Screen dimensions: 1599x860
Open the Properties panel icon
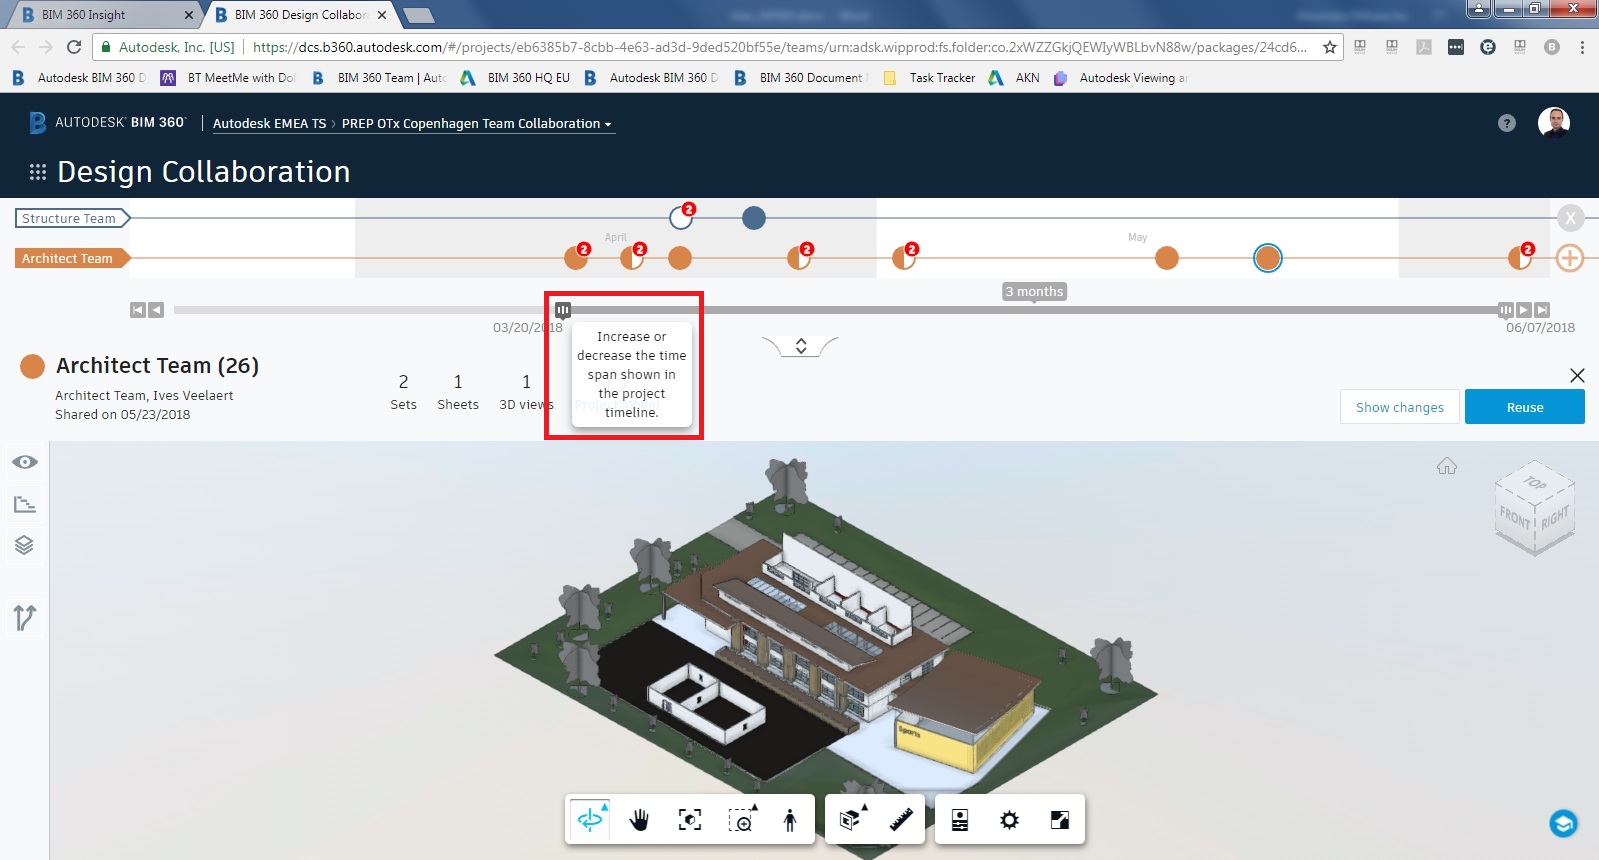960,820
